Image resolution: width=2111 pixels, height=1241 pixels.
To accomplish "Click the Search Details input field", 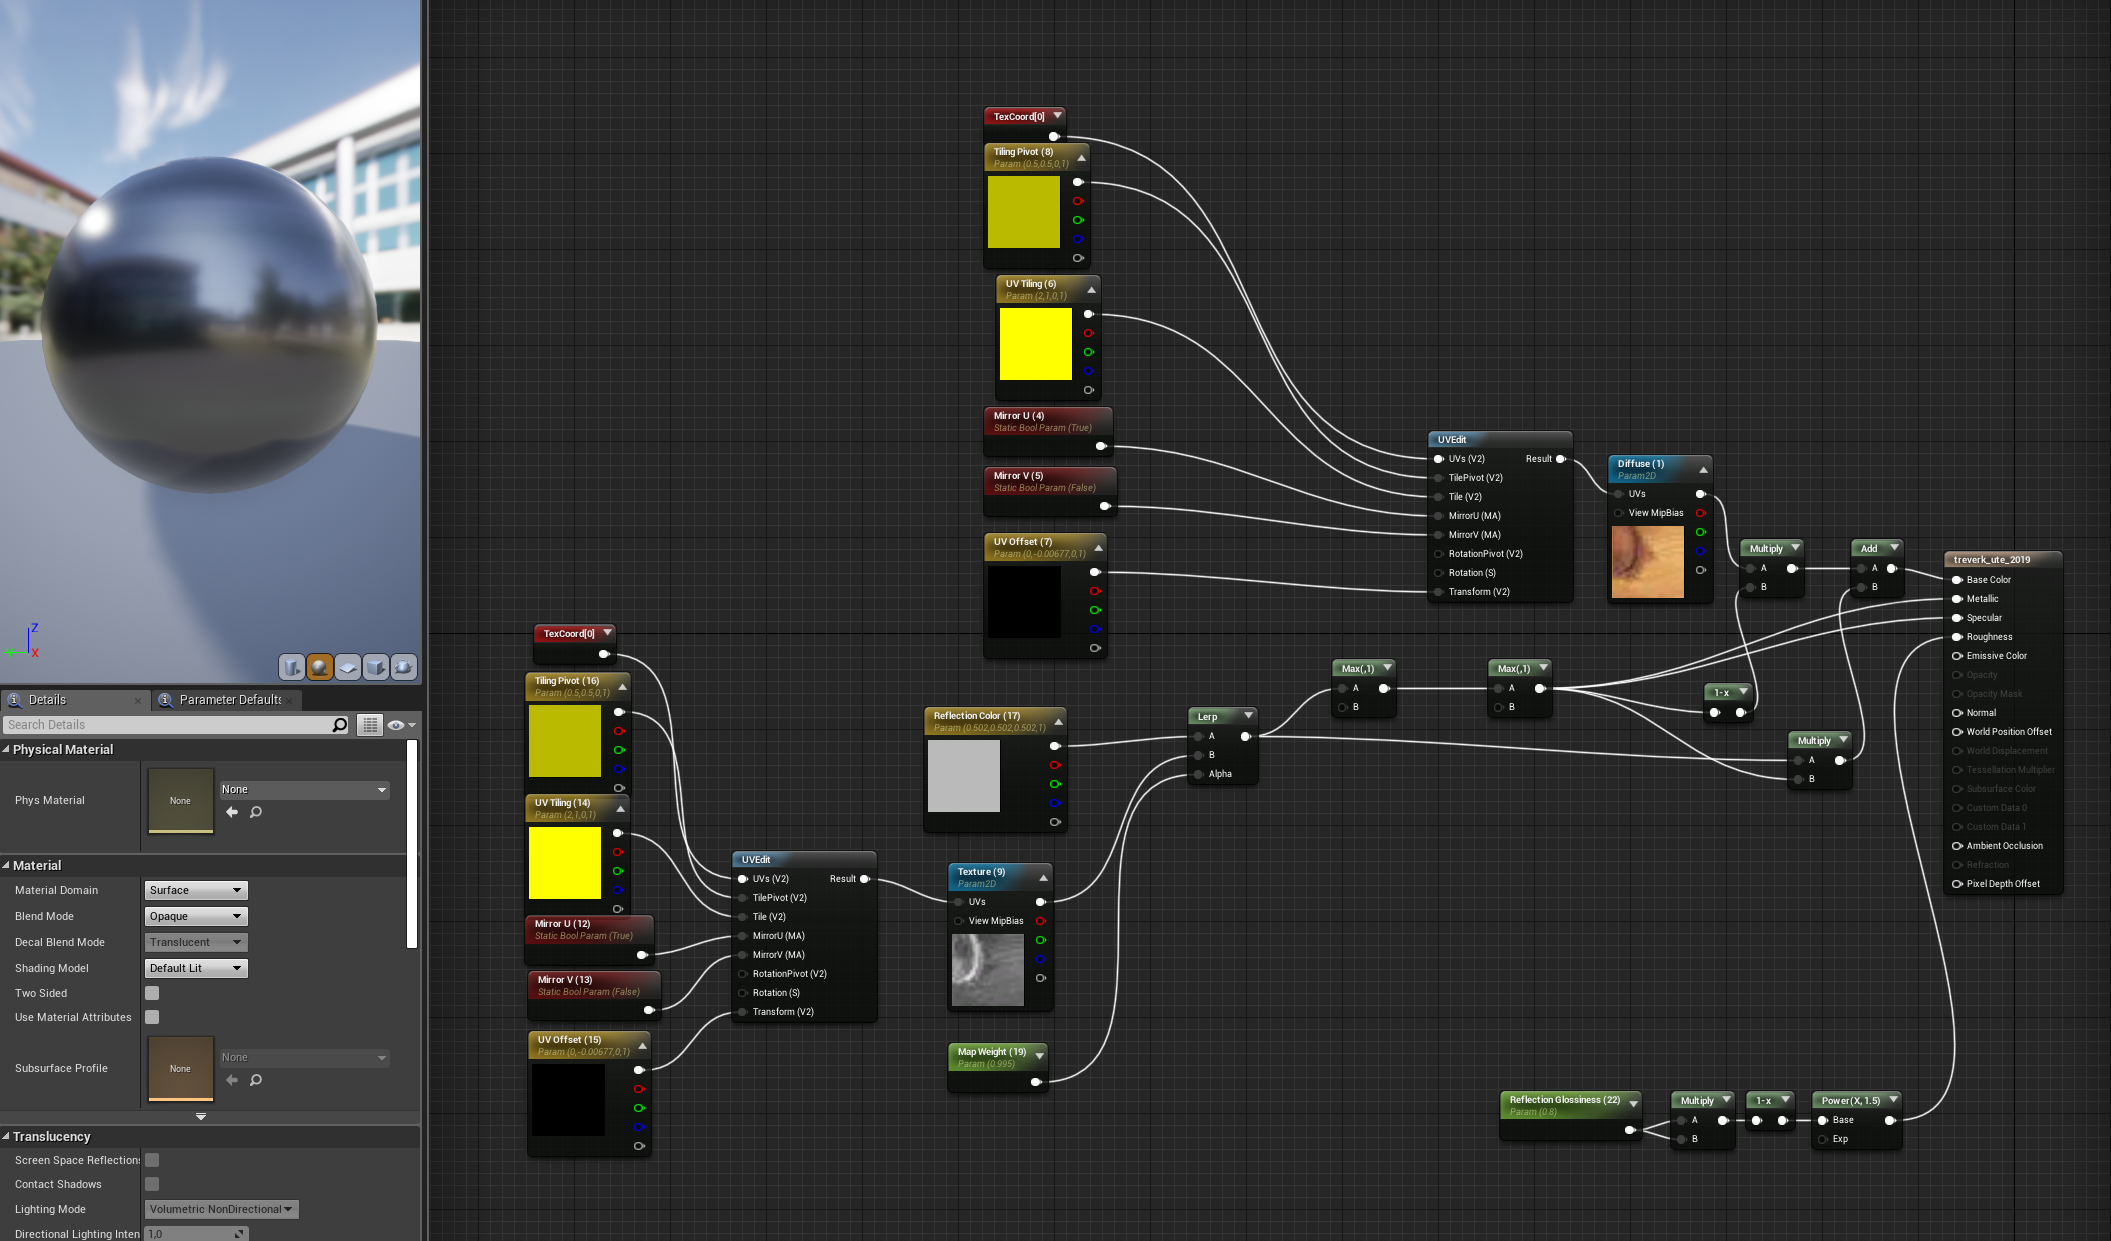I will pos(168,725).
